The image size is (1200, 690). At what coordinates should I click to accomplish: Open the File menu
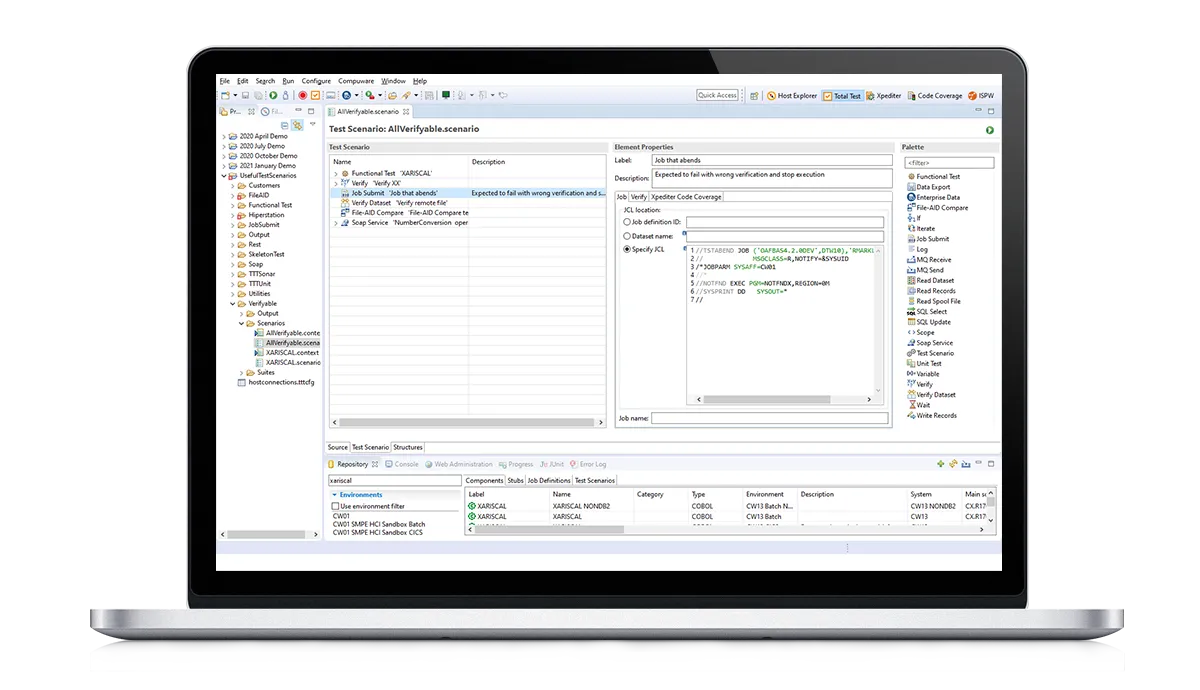(x=225, y=81)
